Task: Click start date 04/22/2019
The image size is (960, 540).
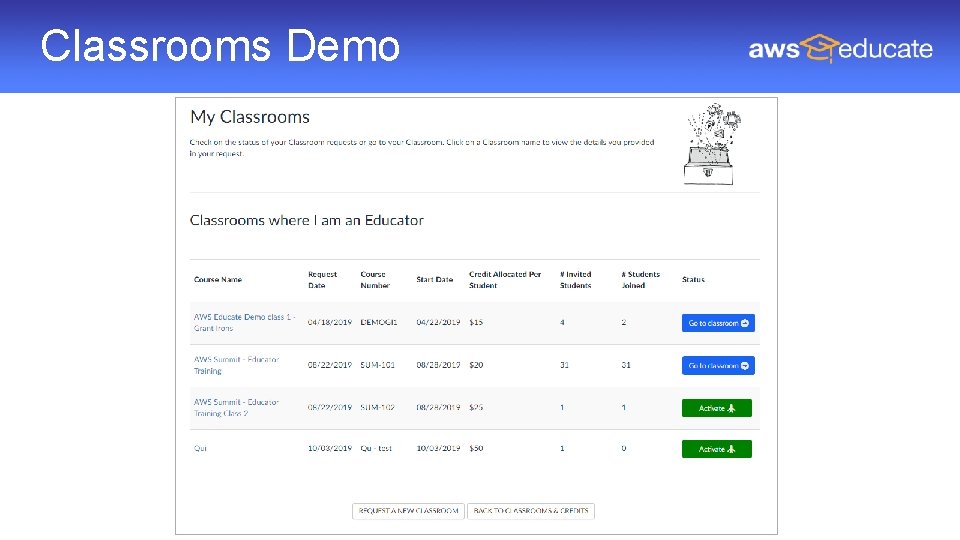Action: tap(438, 322)
